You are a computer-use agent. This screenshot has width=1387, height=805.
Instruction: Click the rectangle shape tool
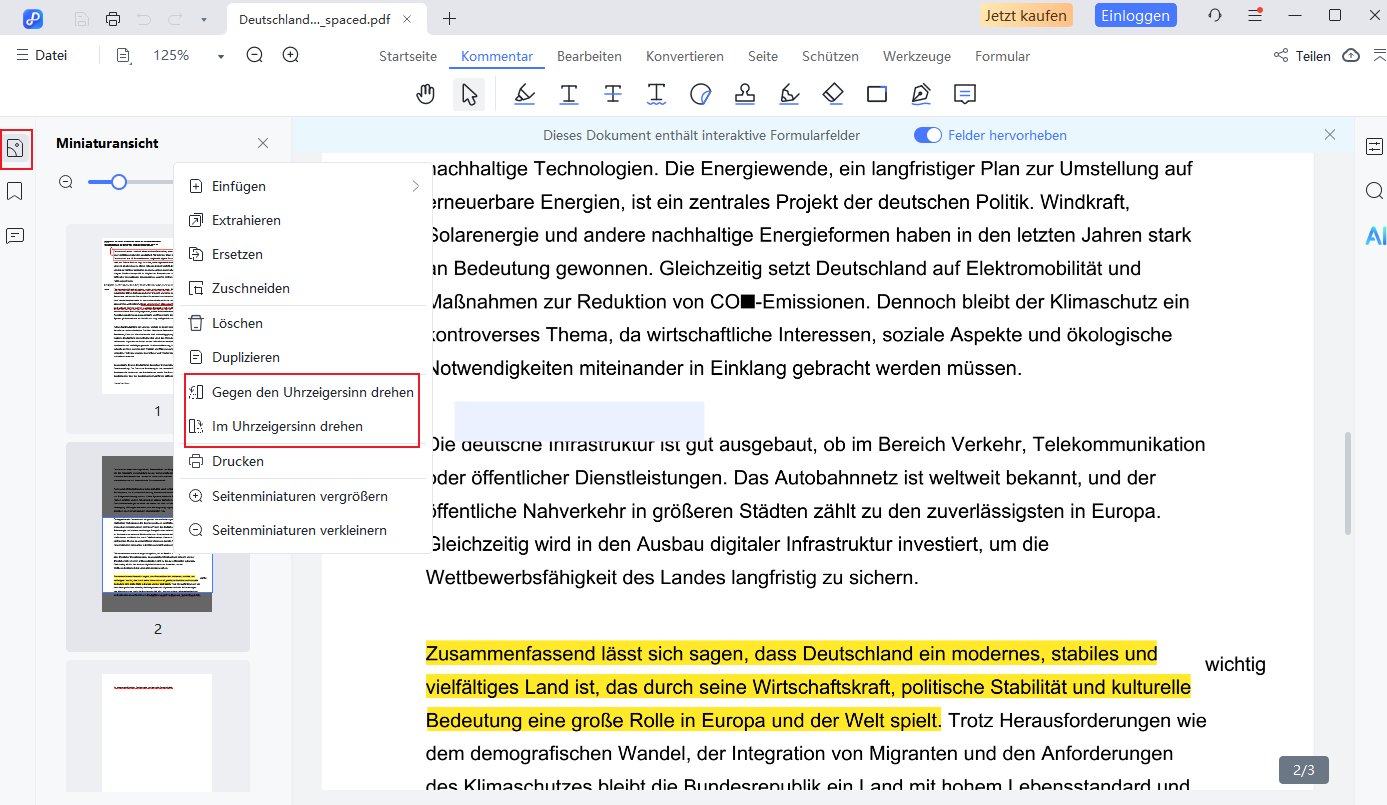877,94
